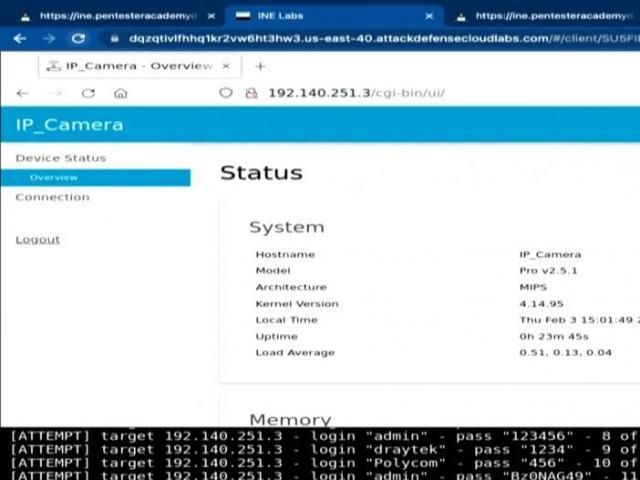The height and width of the screenshot is (480, 640).
Task: Click the 192.140.251.3 address bar
Action: (400, 93)
